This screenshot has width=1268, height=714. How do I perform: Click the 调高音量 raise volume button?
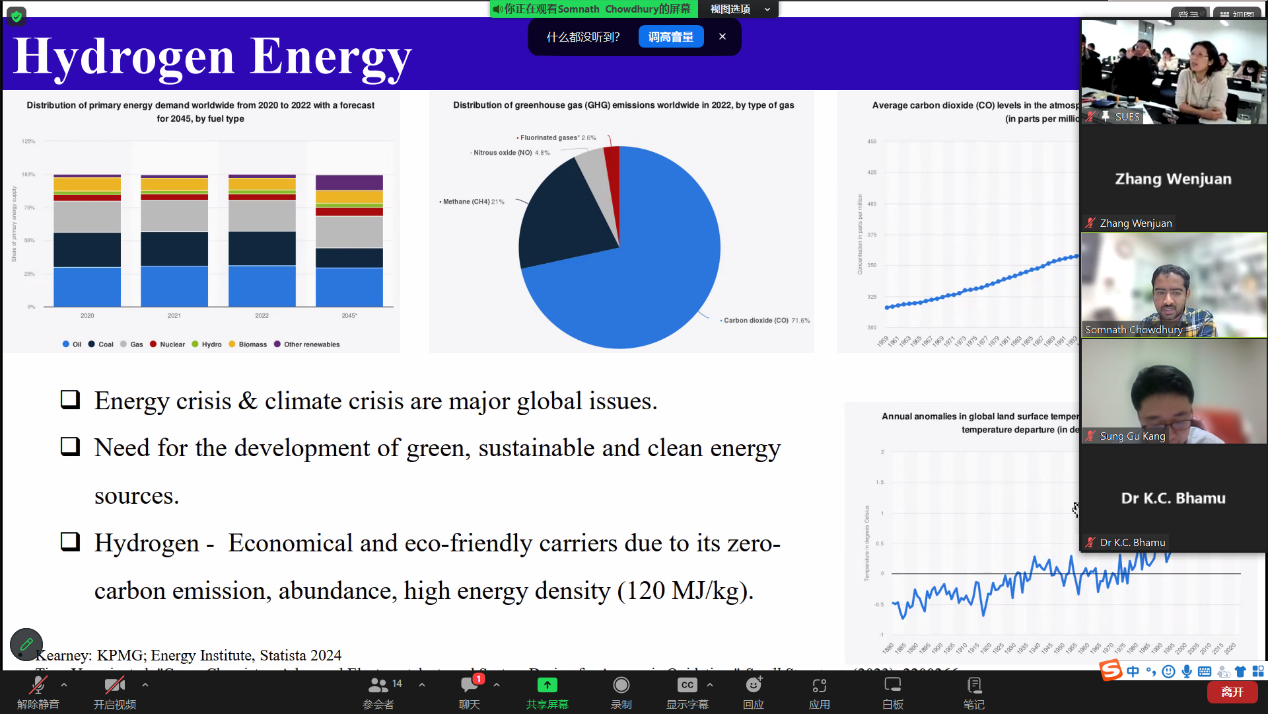tap(671, 37)
